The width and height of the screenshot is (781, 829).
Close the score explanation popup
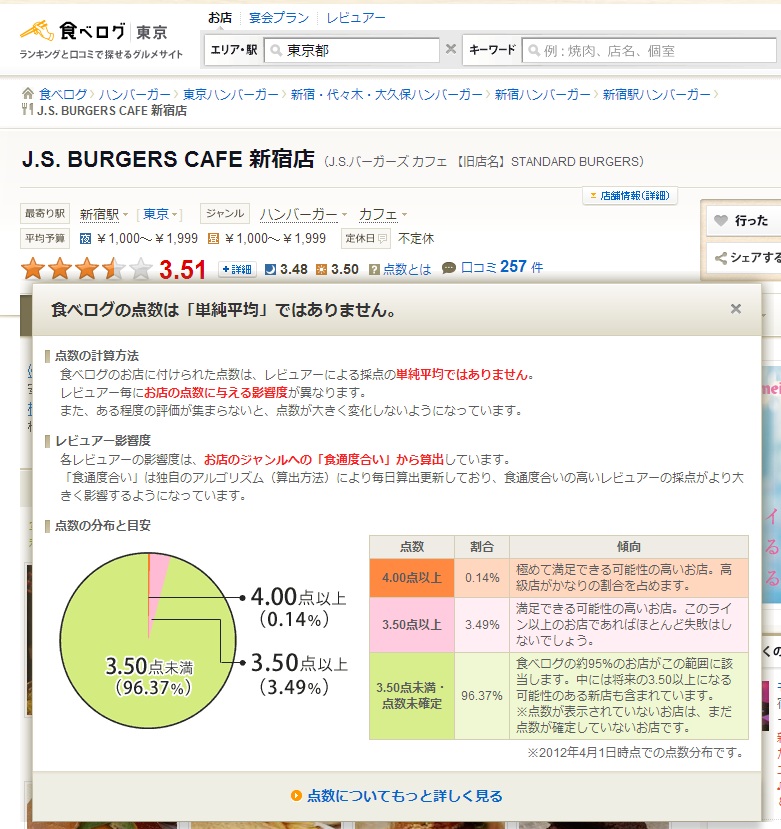[x=736, y=309]
